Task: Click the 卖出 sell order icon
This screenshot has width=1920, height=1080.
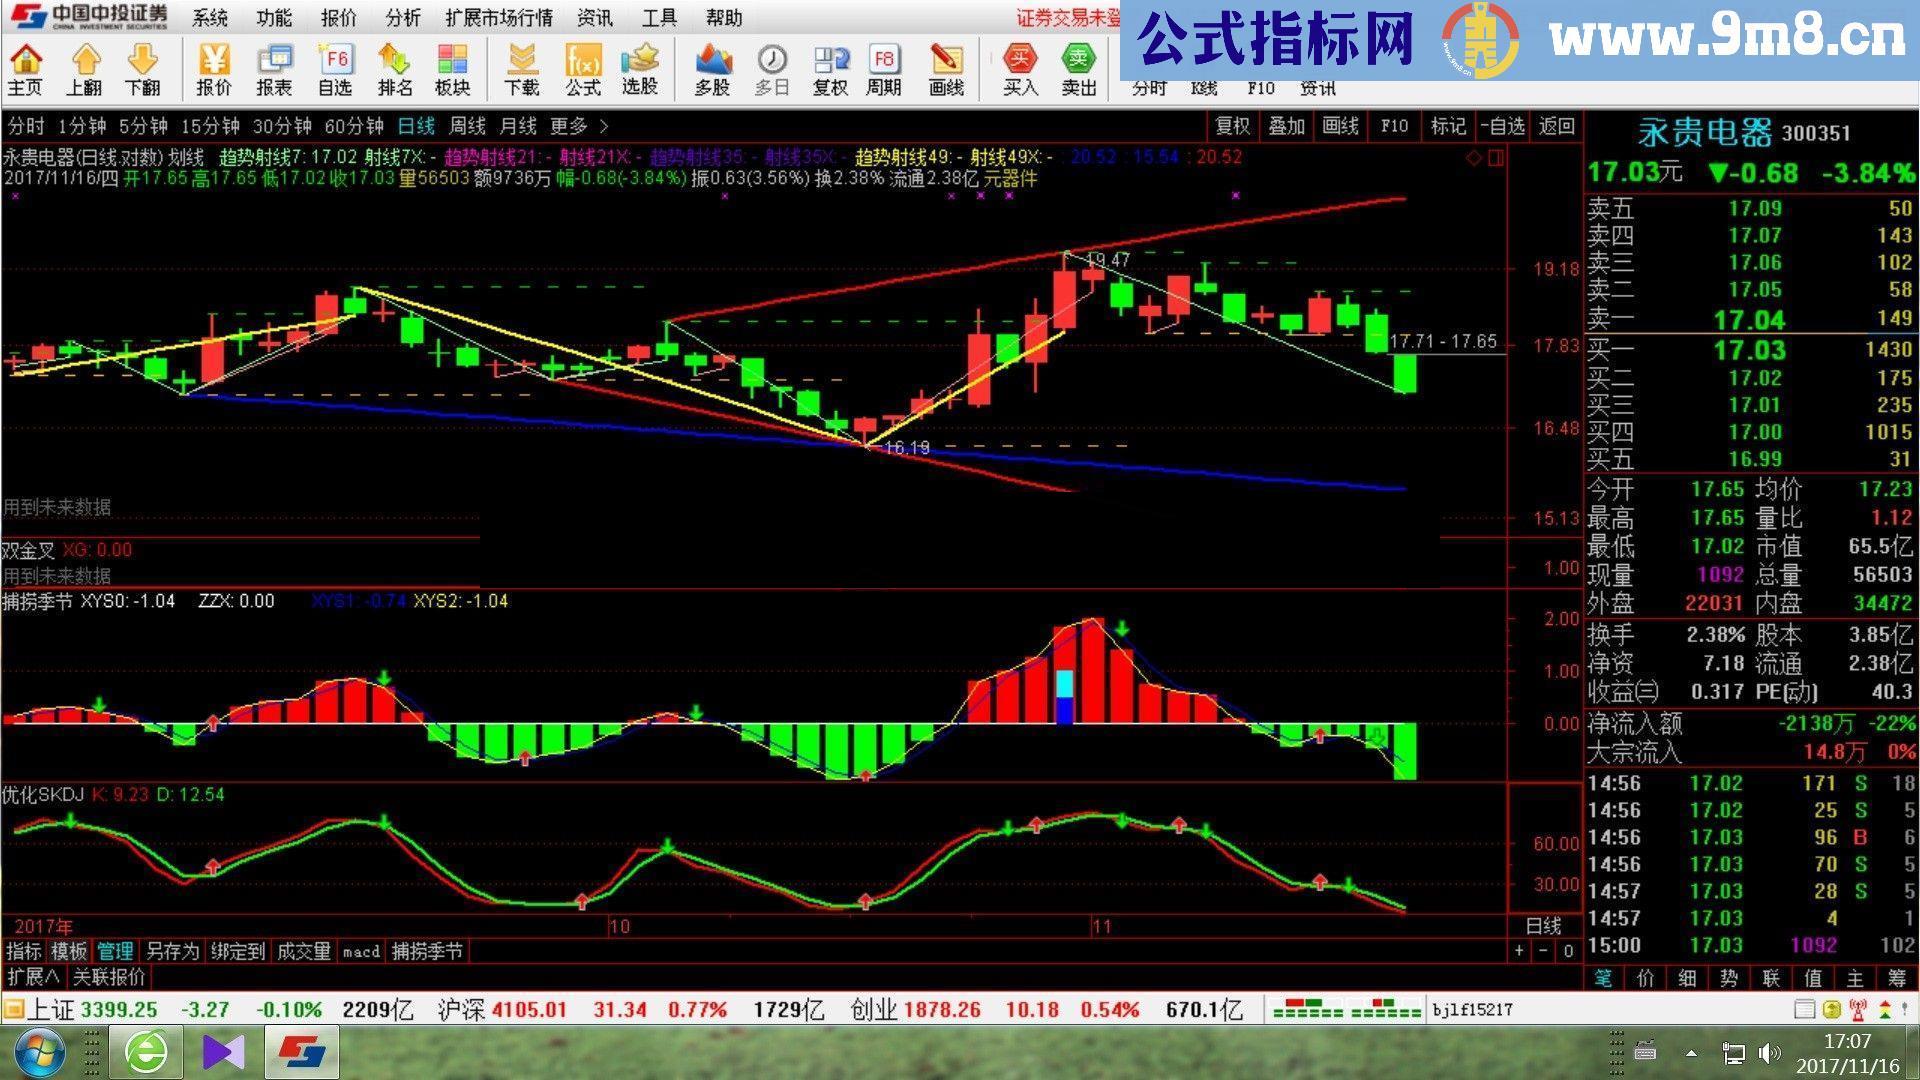Action: (x=1079, y=70)
